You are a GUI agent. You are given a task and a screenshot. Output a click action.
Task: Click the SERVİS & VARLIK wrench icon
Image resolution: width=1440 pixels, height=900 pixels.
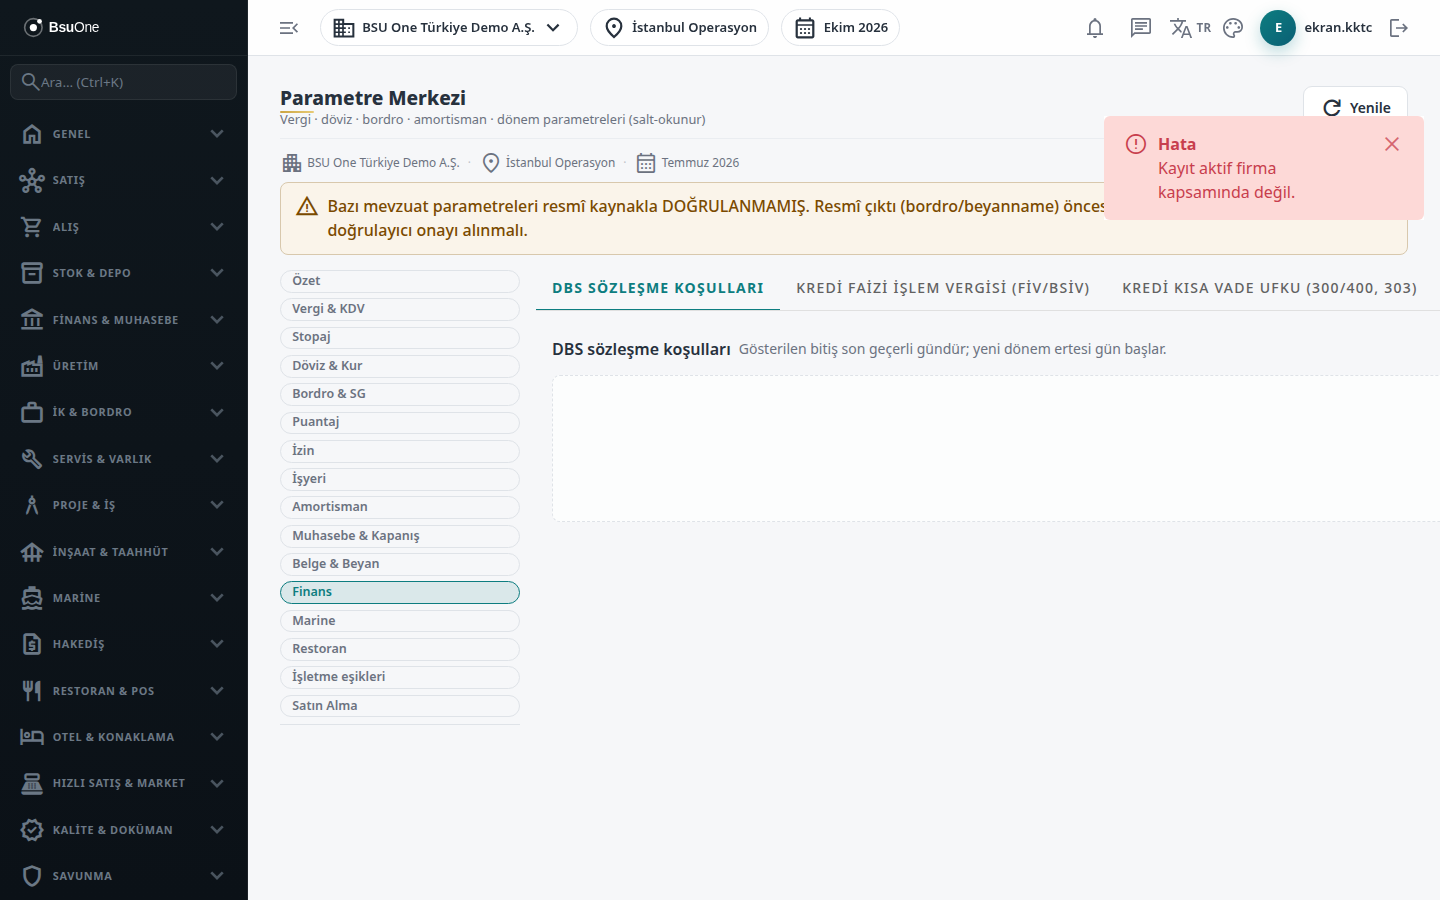[x=32, y=459]
